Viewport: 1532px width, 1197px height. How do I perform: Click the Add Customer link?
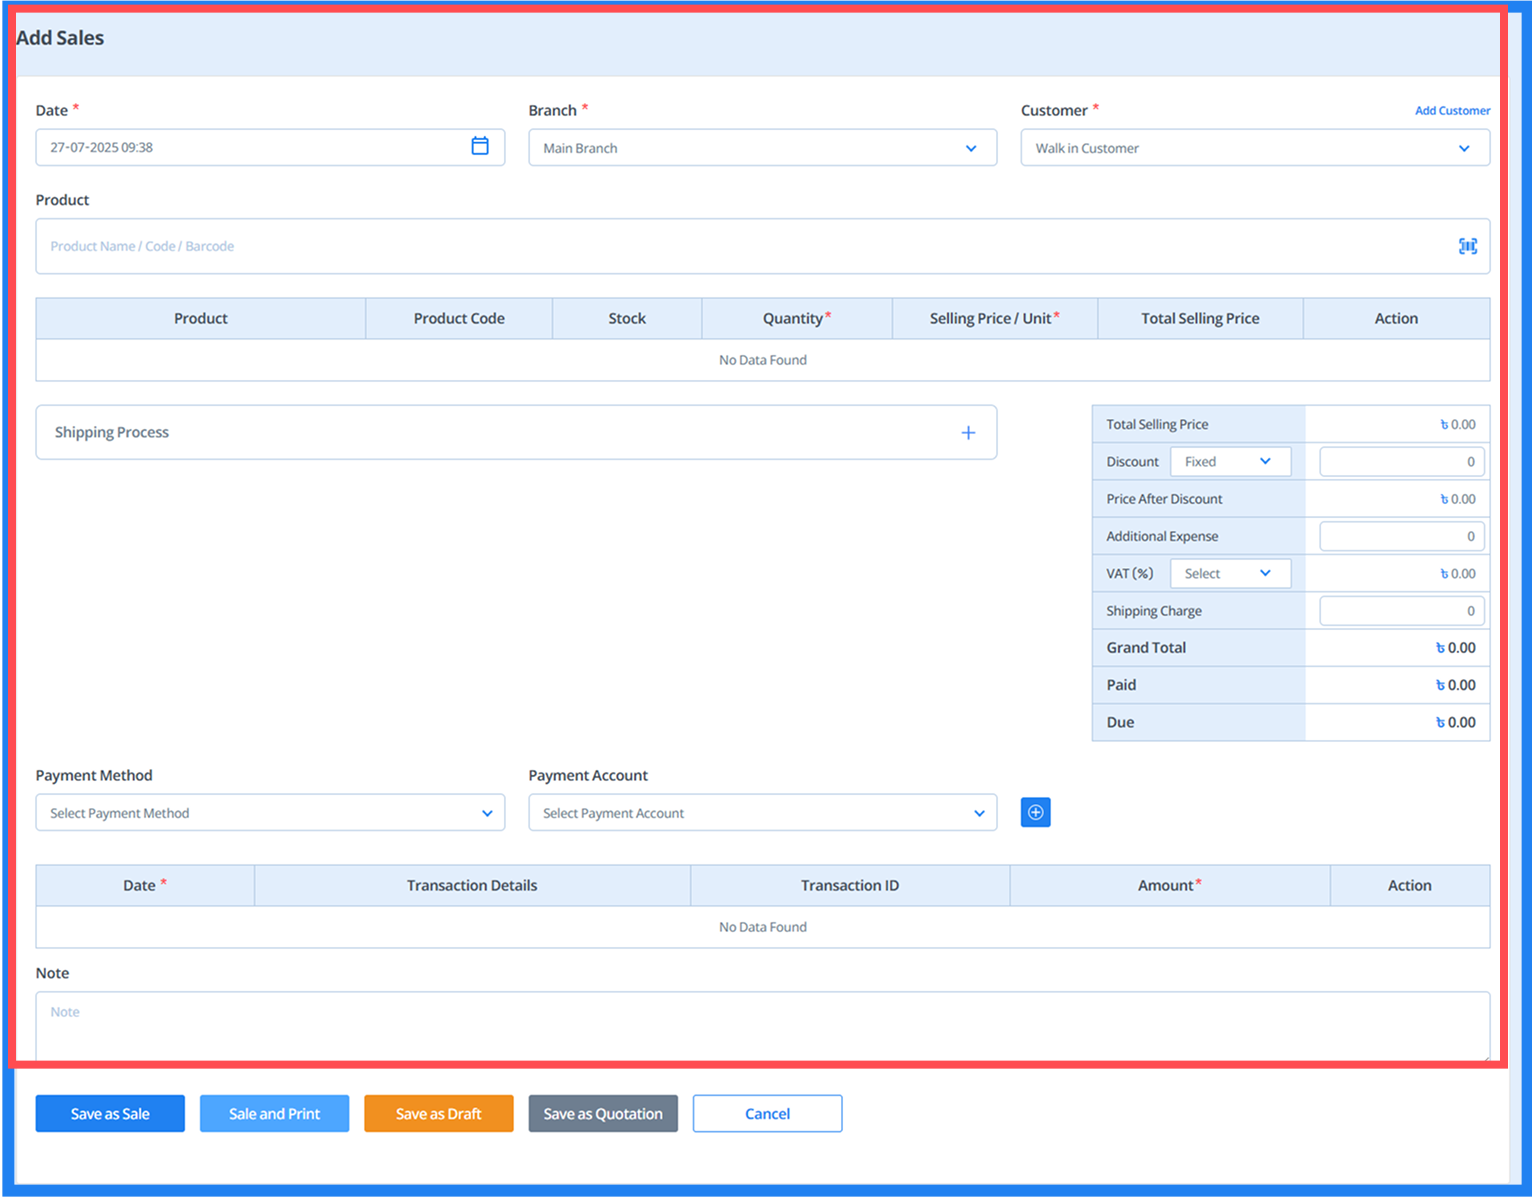(x=1452, y=110)
